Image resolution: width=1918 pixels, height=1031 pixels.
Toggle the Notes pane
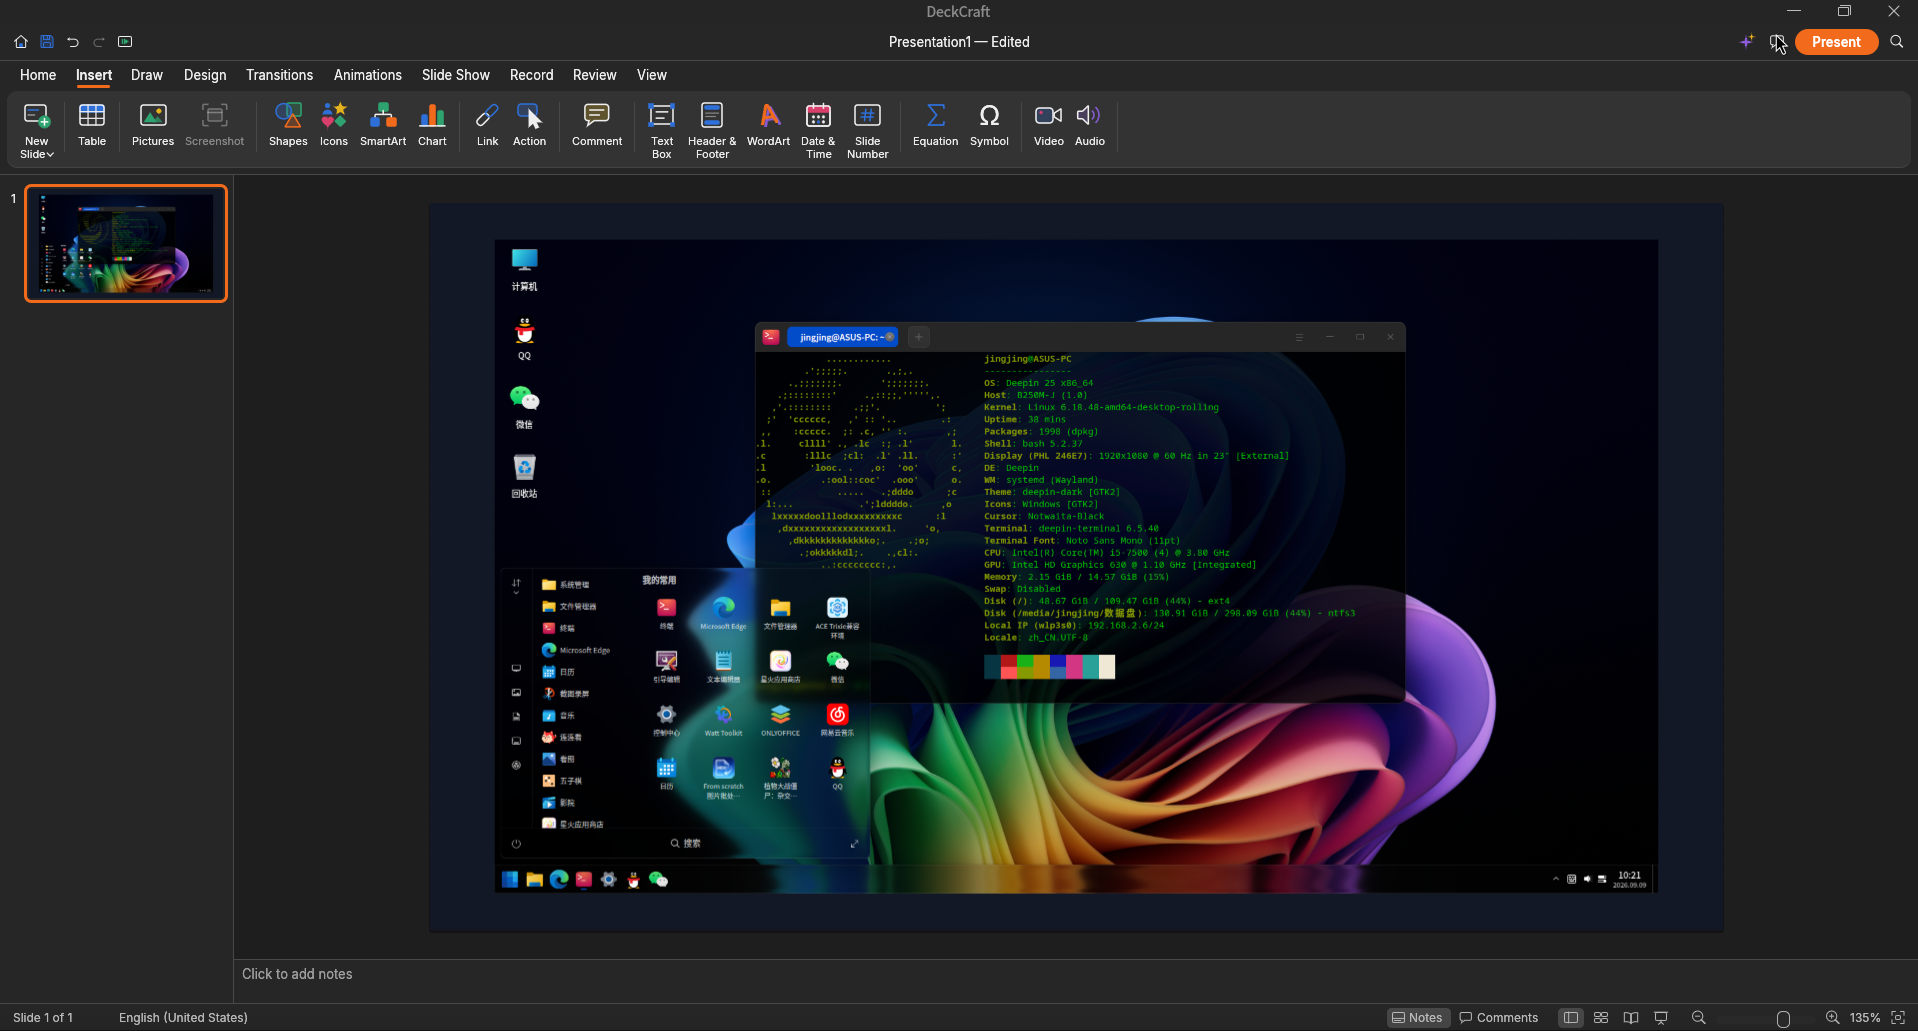(1418, 1018)
